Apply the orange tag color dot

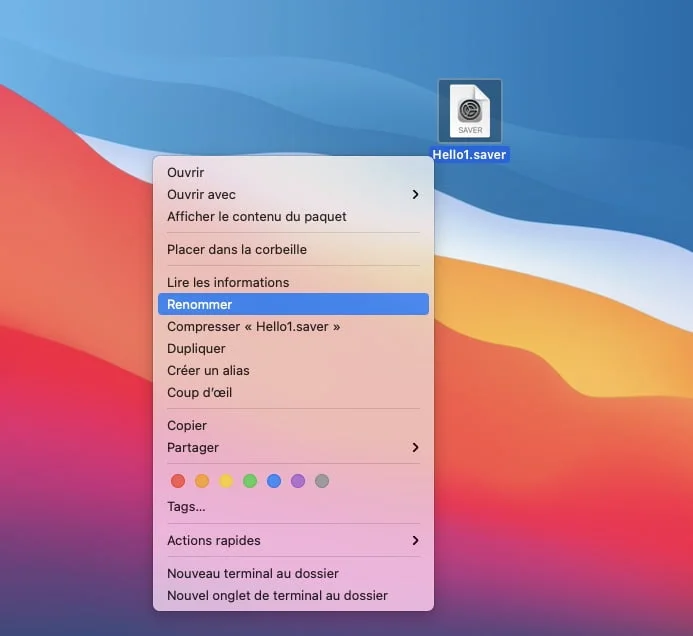coord(202,481)
